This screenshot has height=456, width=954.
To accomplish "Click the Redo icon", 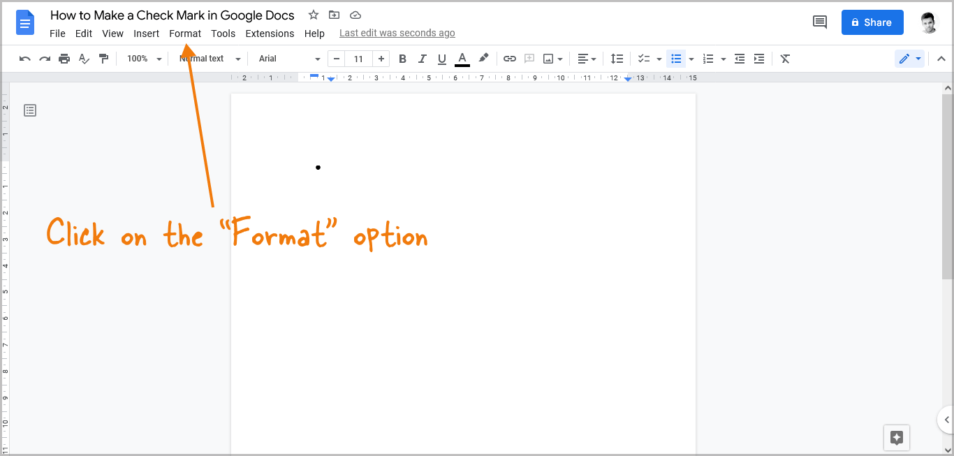I will 44,59.
